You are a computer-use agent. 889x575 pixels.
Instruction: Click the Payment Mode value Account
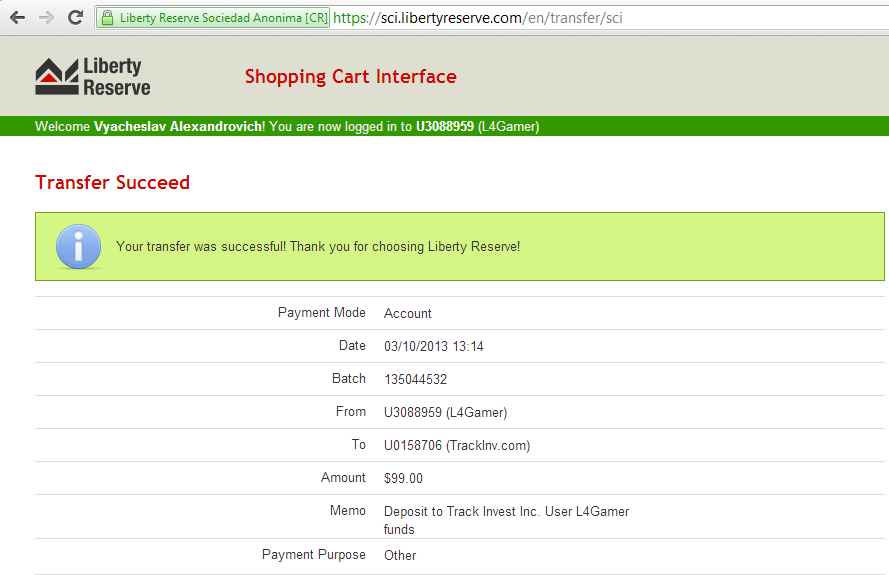pos(408,314)
